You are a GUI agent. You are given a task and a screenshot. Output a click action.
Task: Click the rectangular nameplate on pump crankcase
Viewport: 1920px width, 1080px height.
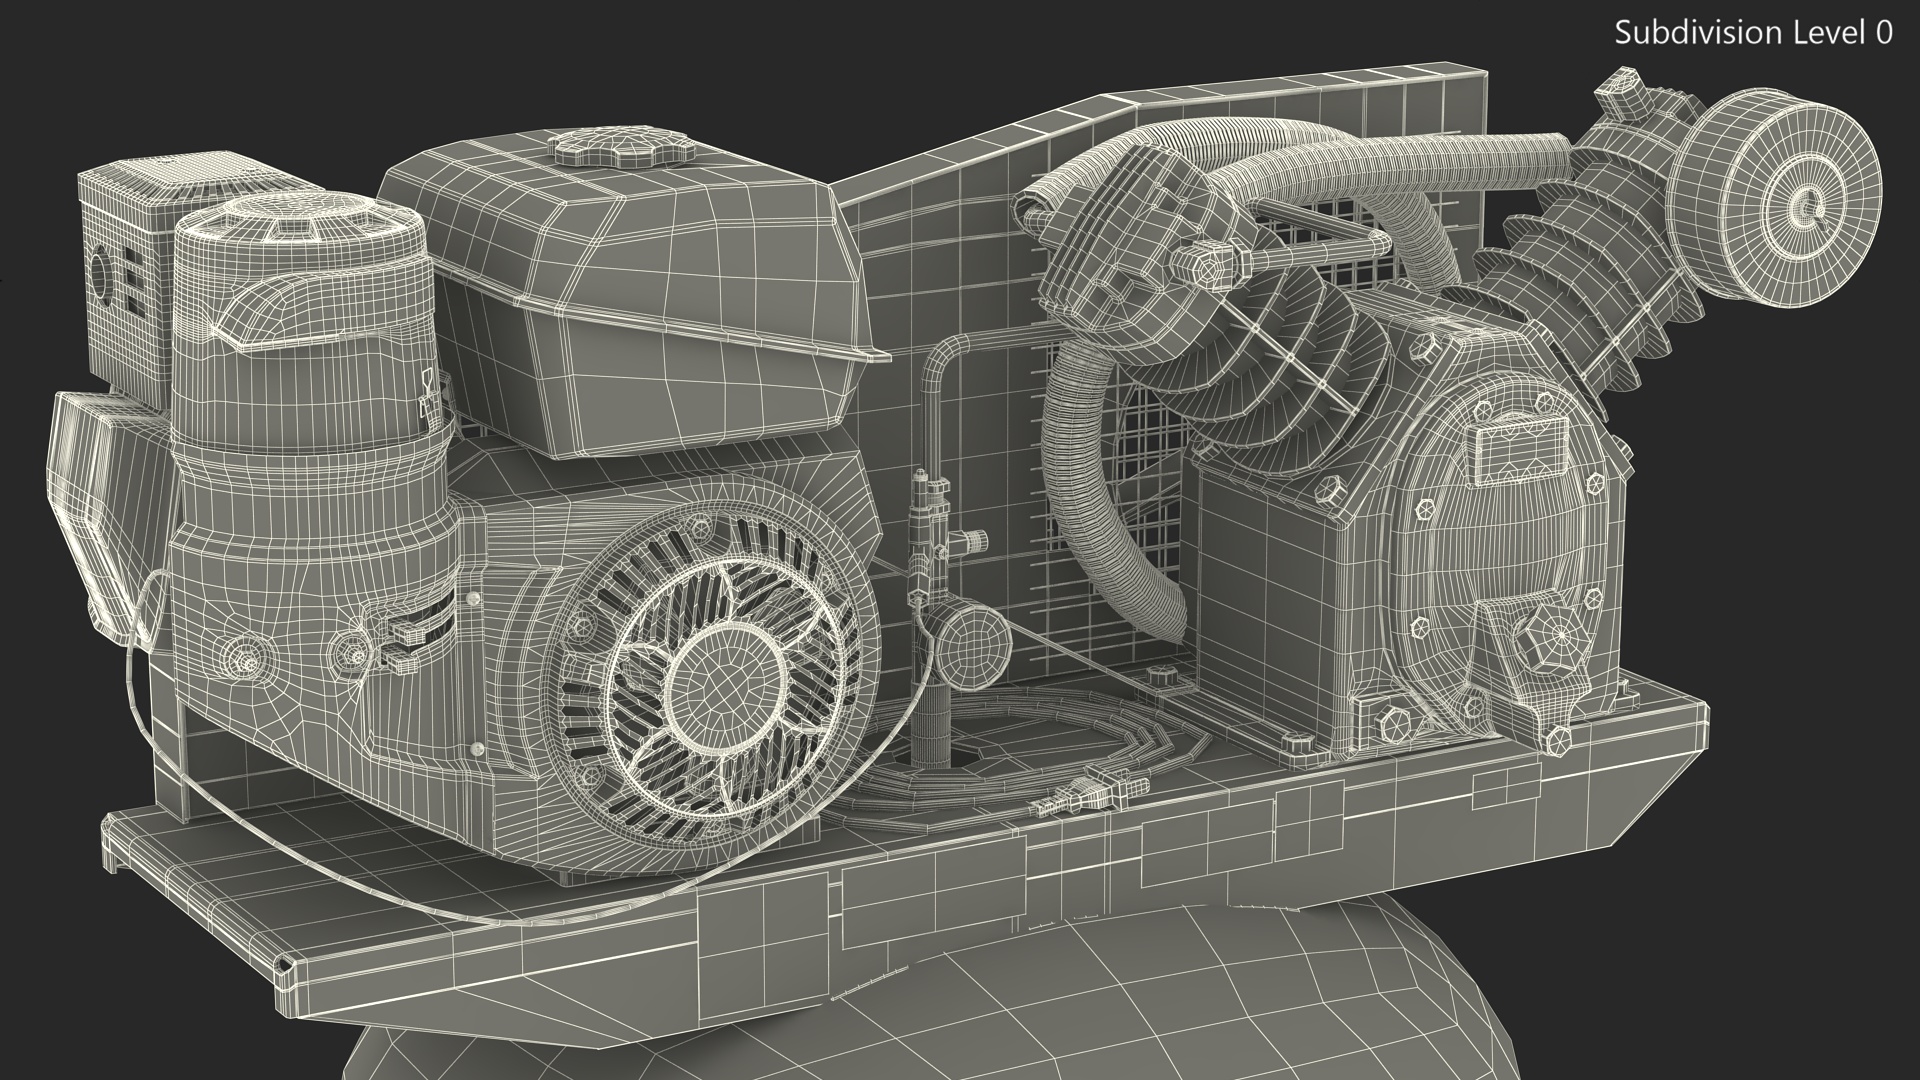click(1521, 452)
